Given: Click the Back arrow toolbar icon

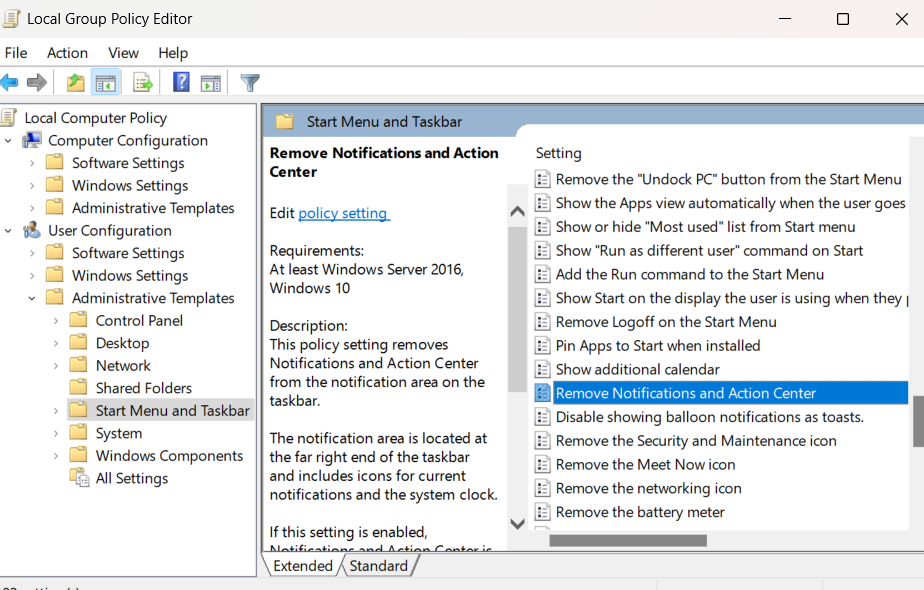Looking at the screenshot, I should 9,83.
